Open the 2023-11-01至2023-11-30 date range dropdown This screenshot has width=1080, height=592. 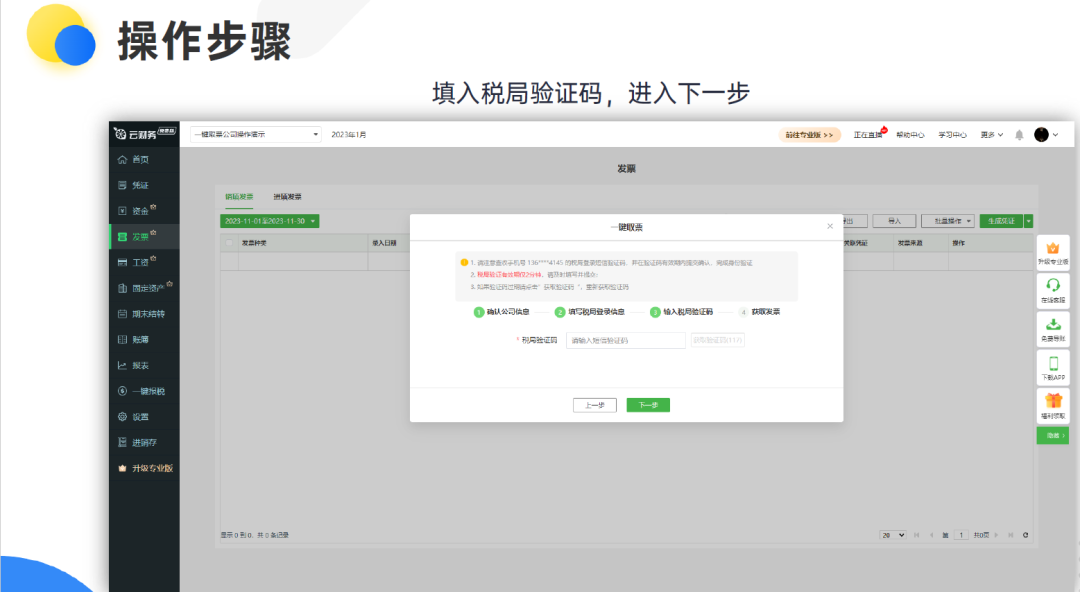pos(269,221)
